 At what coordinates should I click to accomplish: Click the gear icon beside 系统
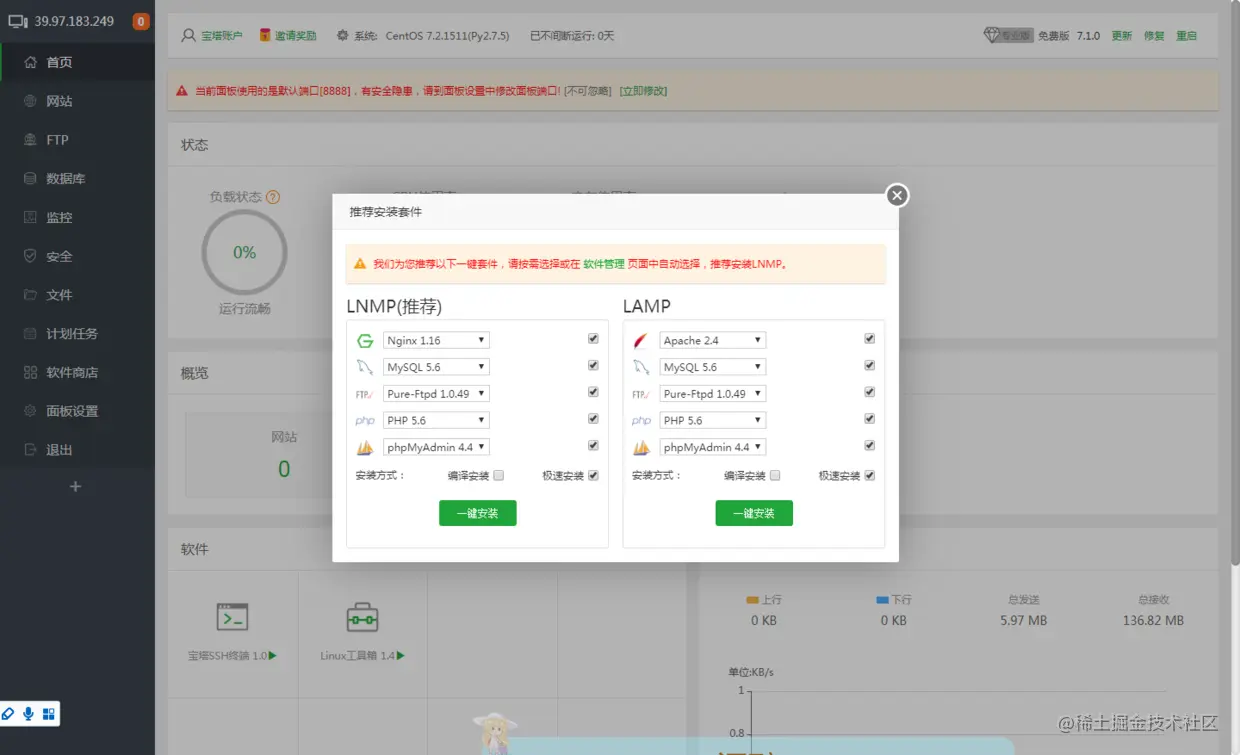[x=343, y=35]
